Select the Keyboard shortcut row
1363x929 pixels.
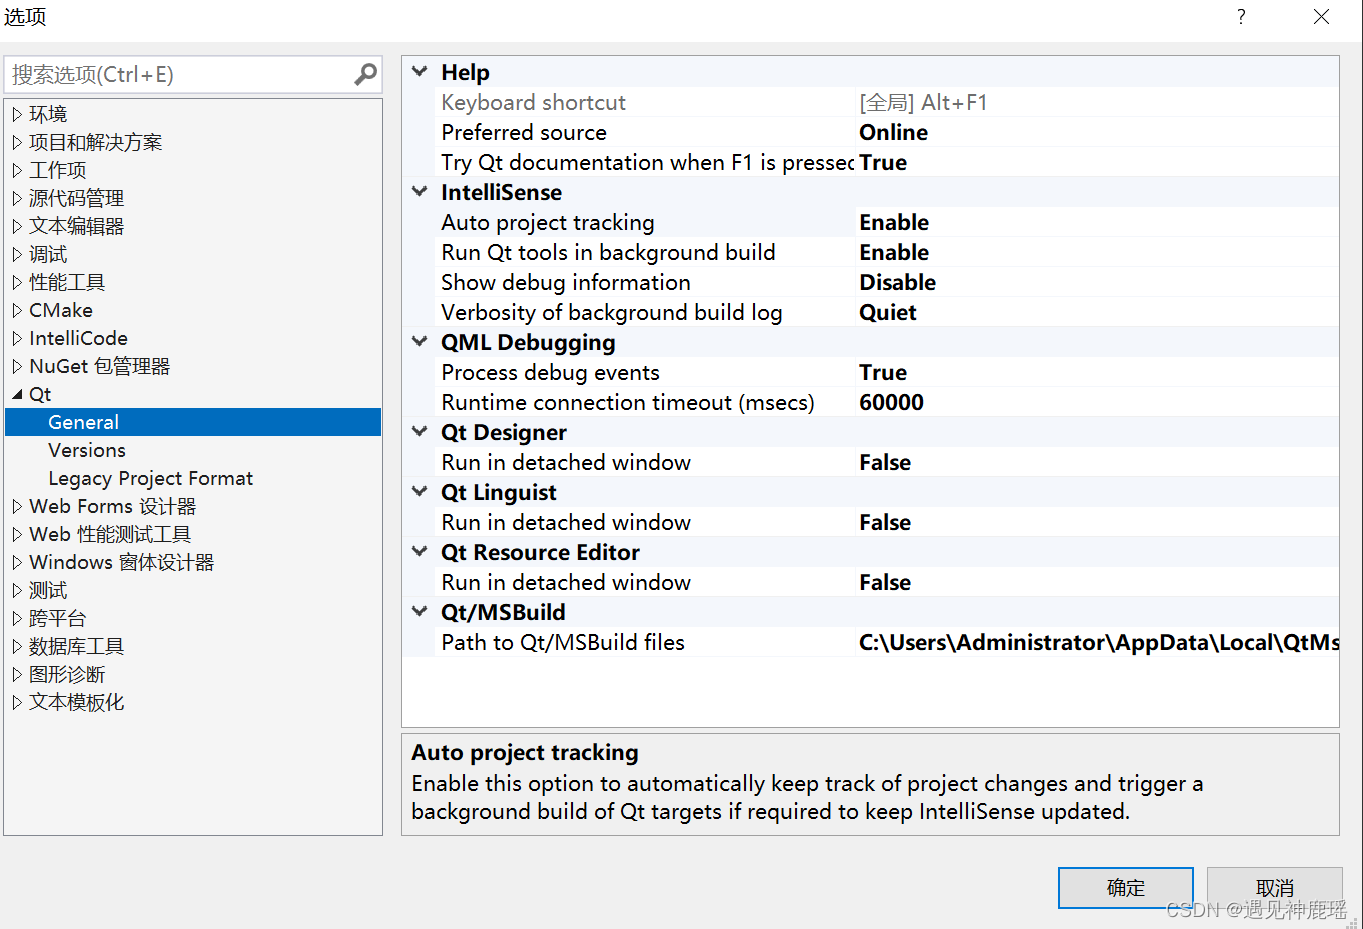click(x=871, y=102)
